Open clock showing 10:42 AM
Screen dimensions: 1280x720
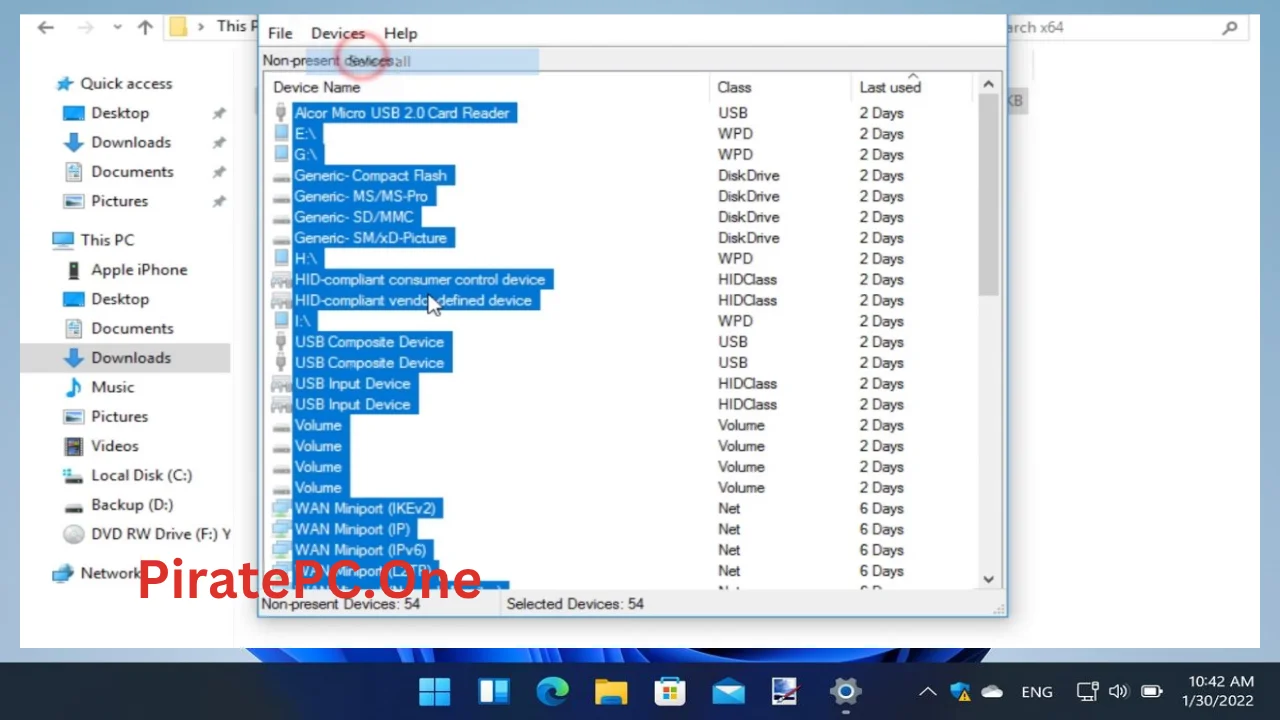pos(1217,691)
